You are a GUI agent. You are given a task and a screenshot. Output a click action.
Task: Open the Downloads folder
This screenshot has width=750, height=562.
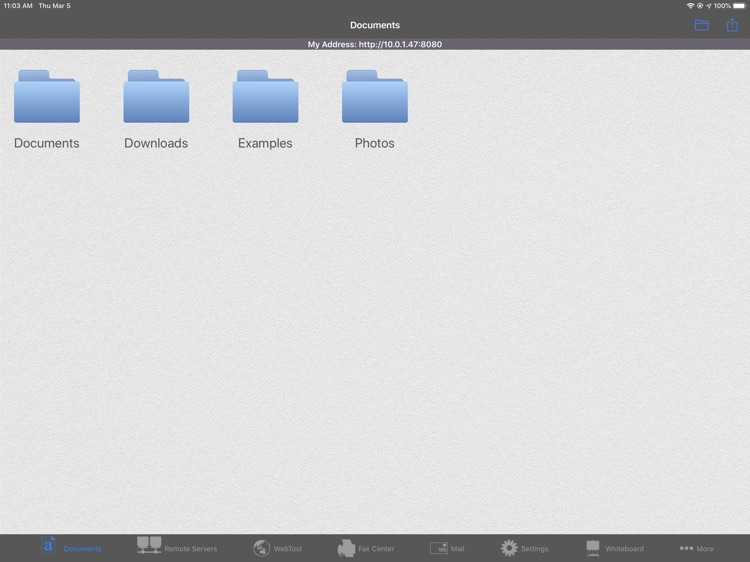[x=156, y=98]
